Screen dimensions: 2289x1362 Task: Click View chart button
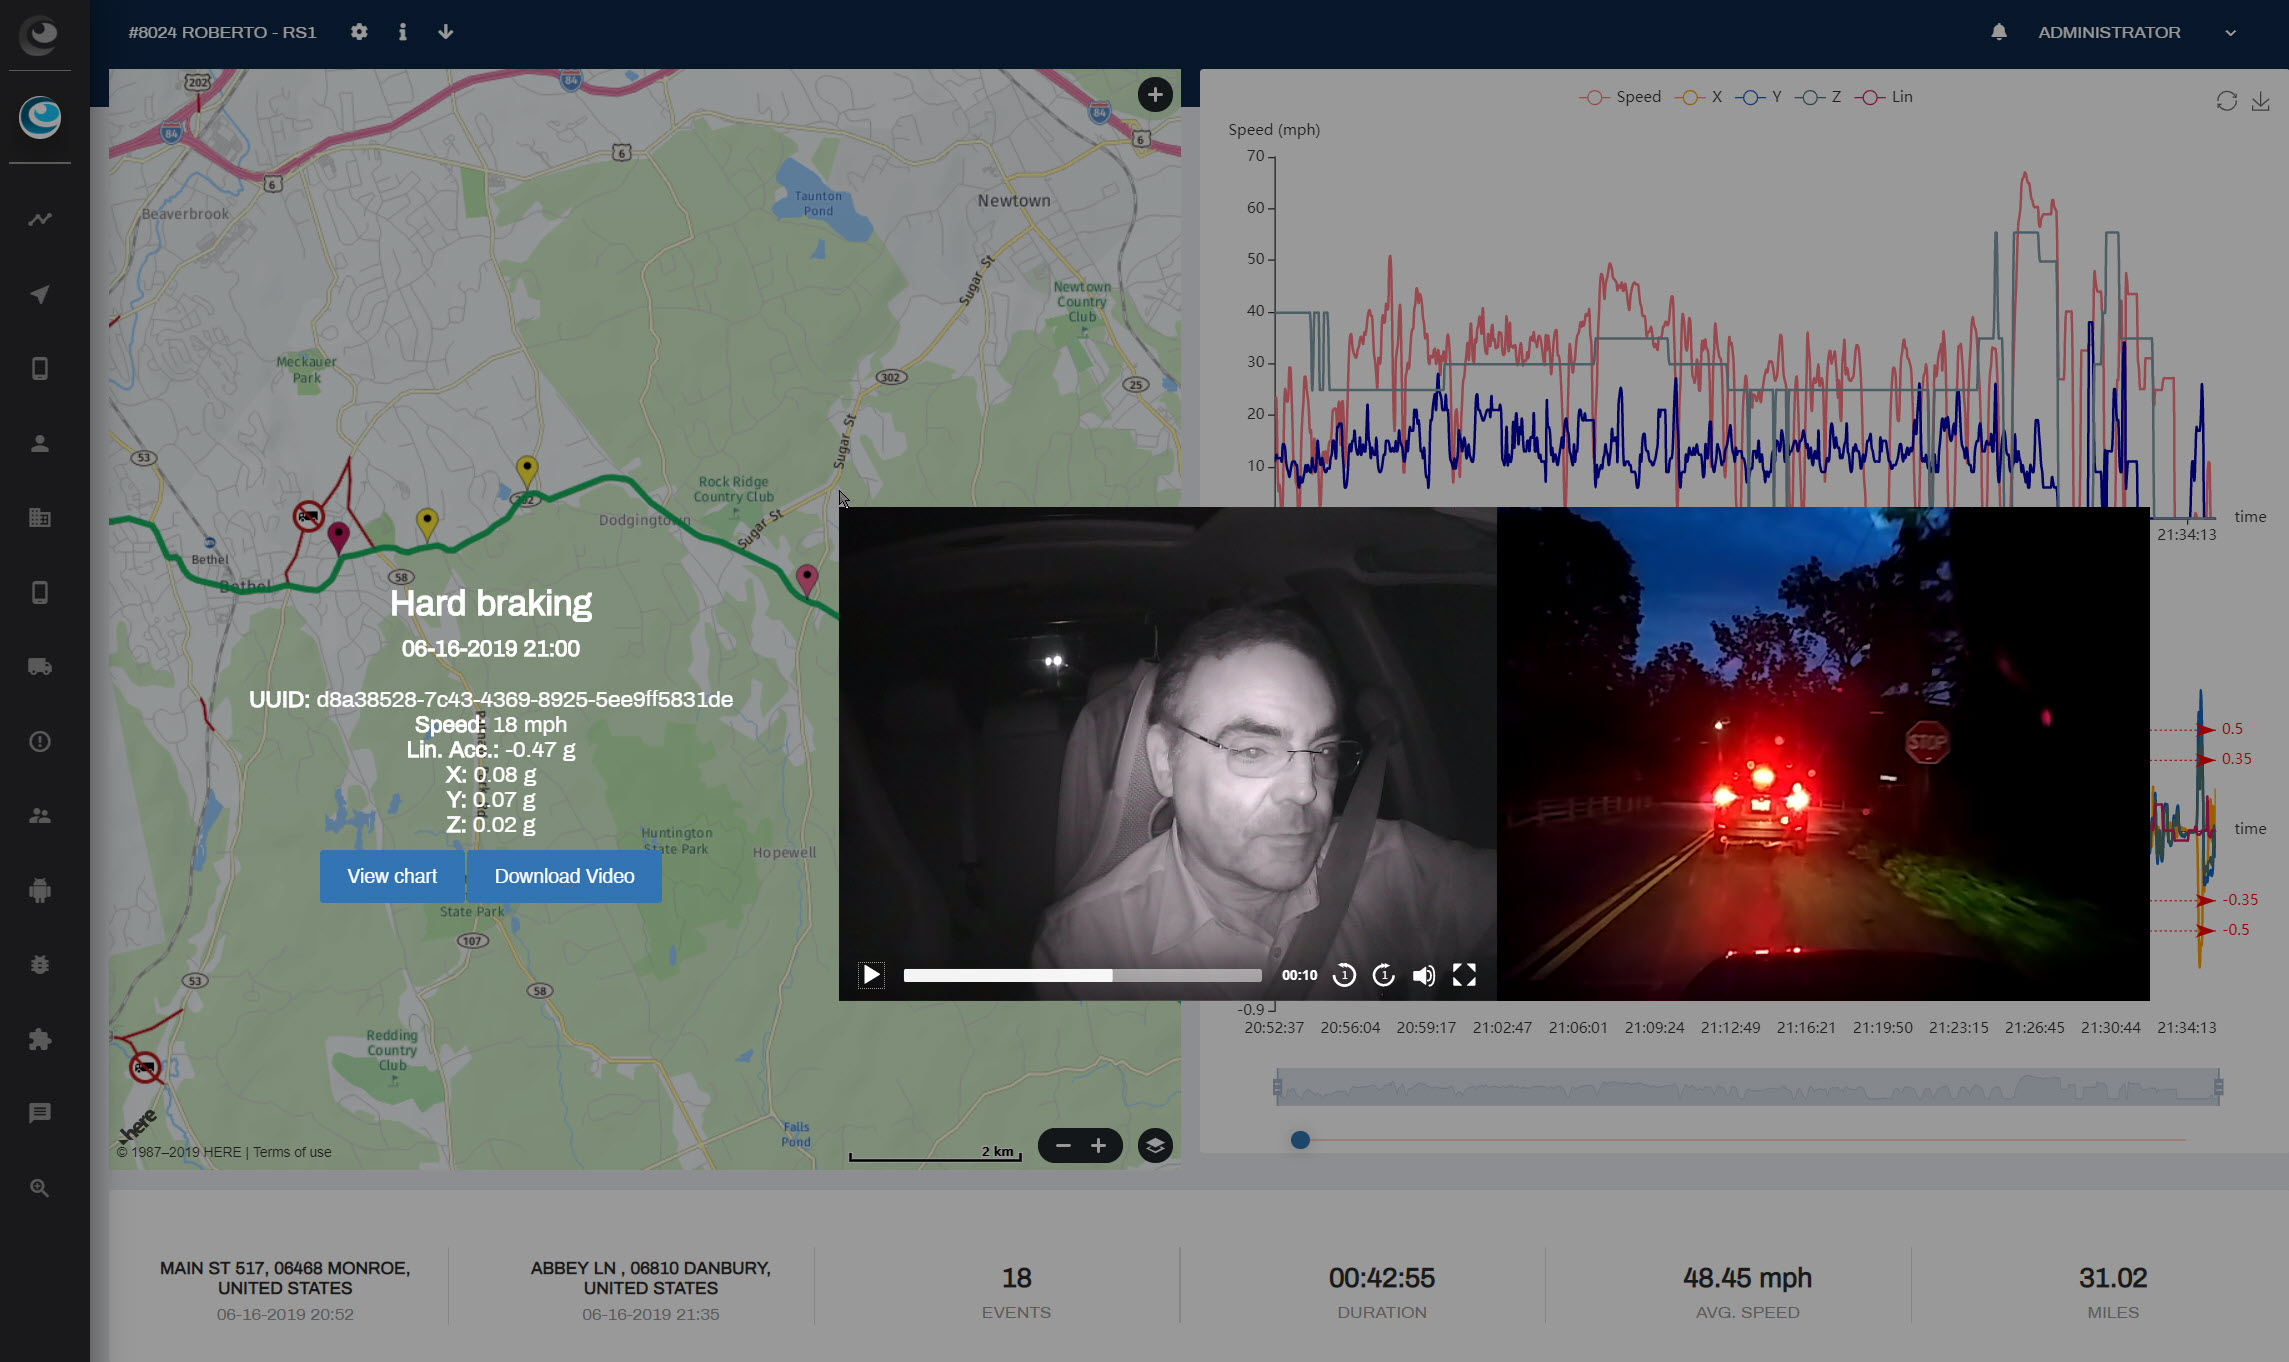click(392, 876)
